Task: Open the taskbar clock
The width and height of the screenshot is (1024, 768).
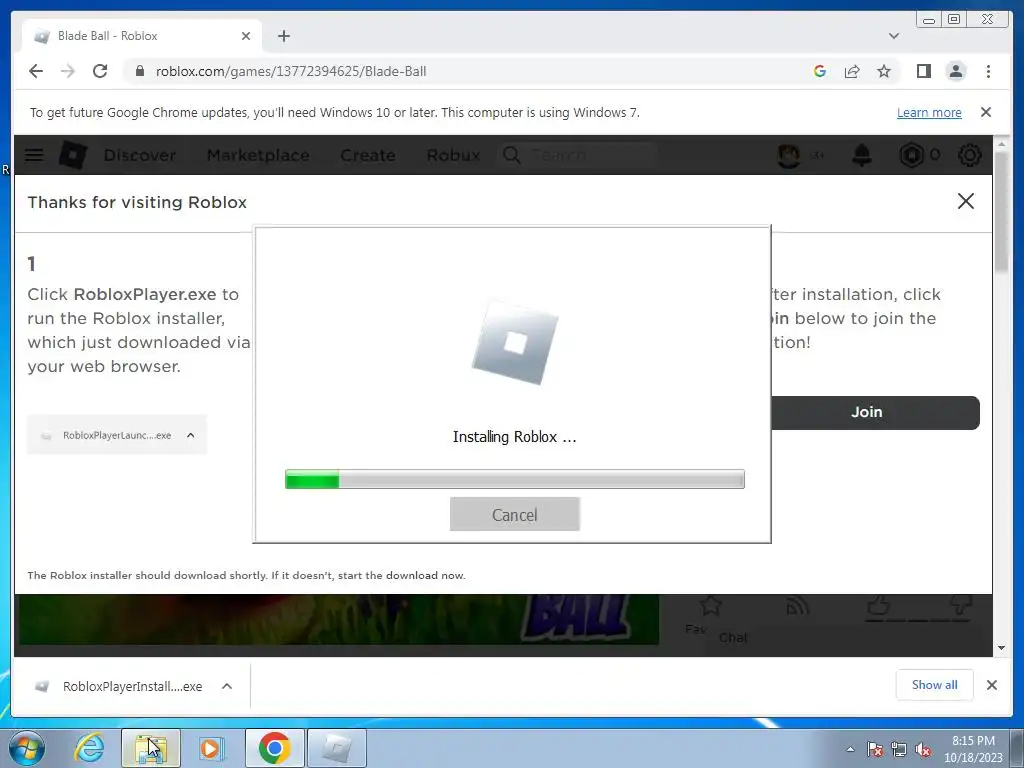Action: (973, 749)
